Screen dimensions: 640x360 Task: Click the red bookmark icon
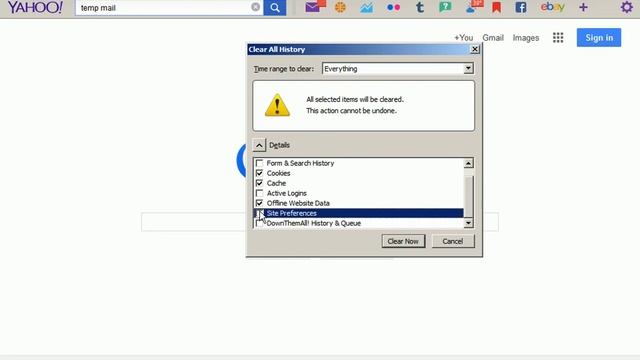tap(496, 7)
